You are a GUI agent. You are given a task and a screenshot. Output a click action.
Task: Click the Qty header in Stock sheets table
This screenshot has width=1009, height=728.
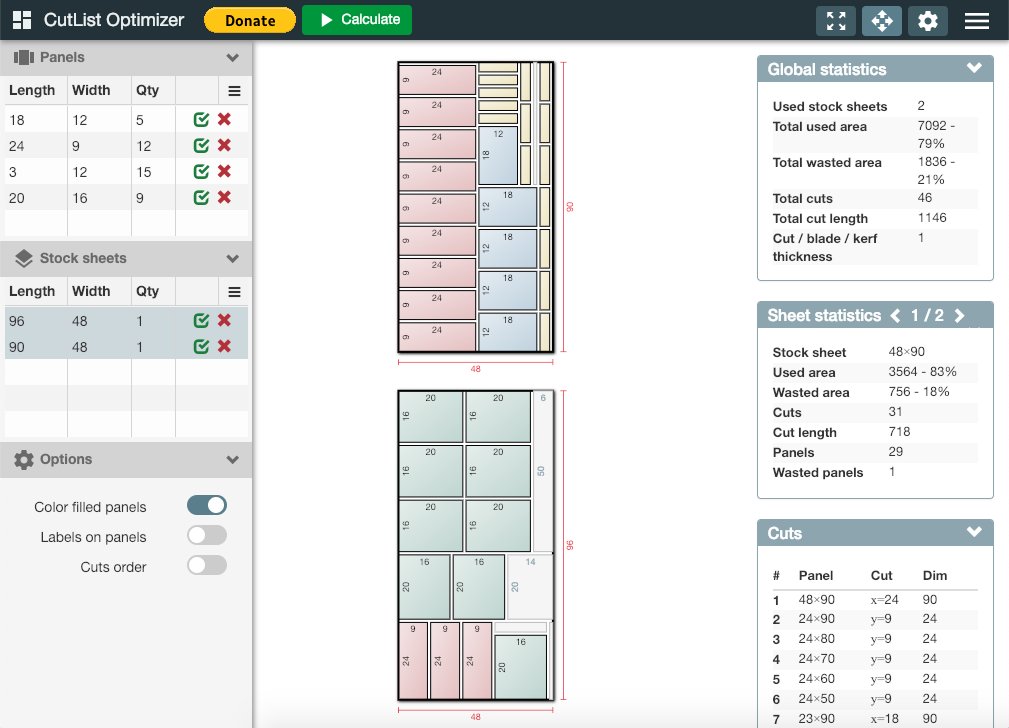(147, 291)
